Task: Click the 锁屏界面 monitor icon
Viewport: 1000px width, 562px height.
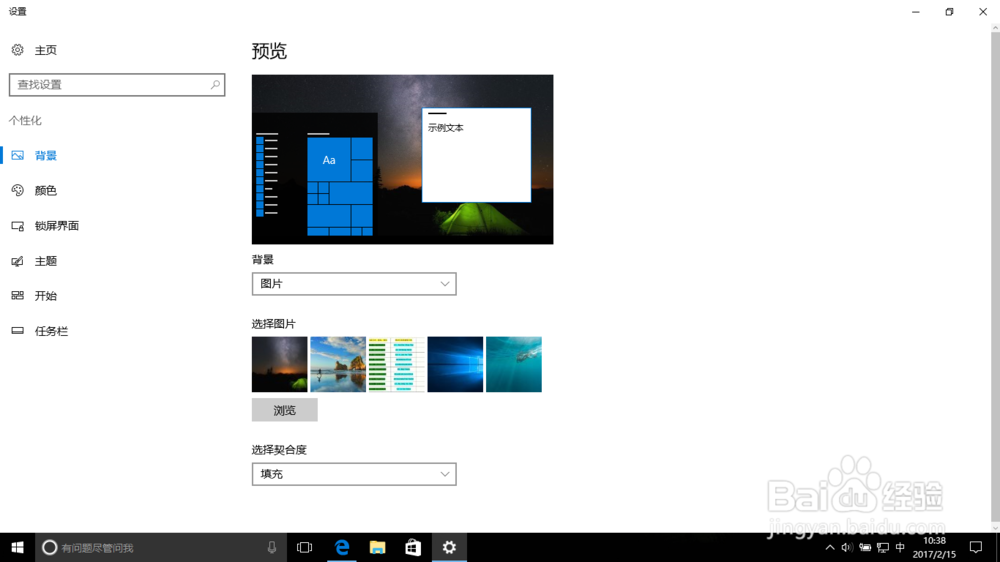Action: coord(17,226)
